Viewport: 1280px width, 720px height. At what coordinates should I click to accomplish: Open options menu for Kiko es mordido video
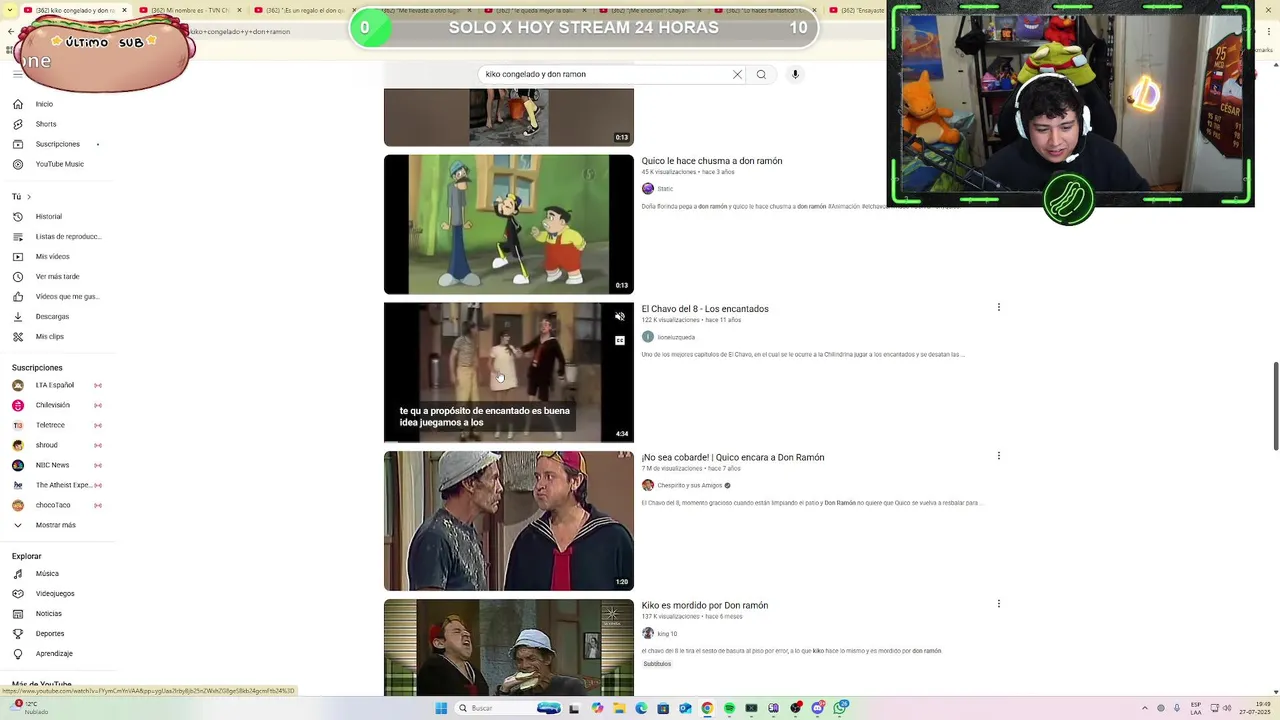click(x=998, y=603)
